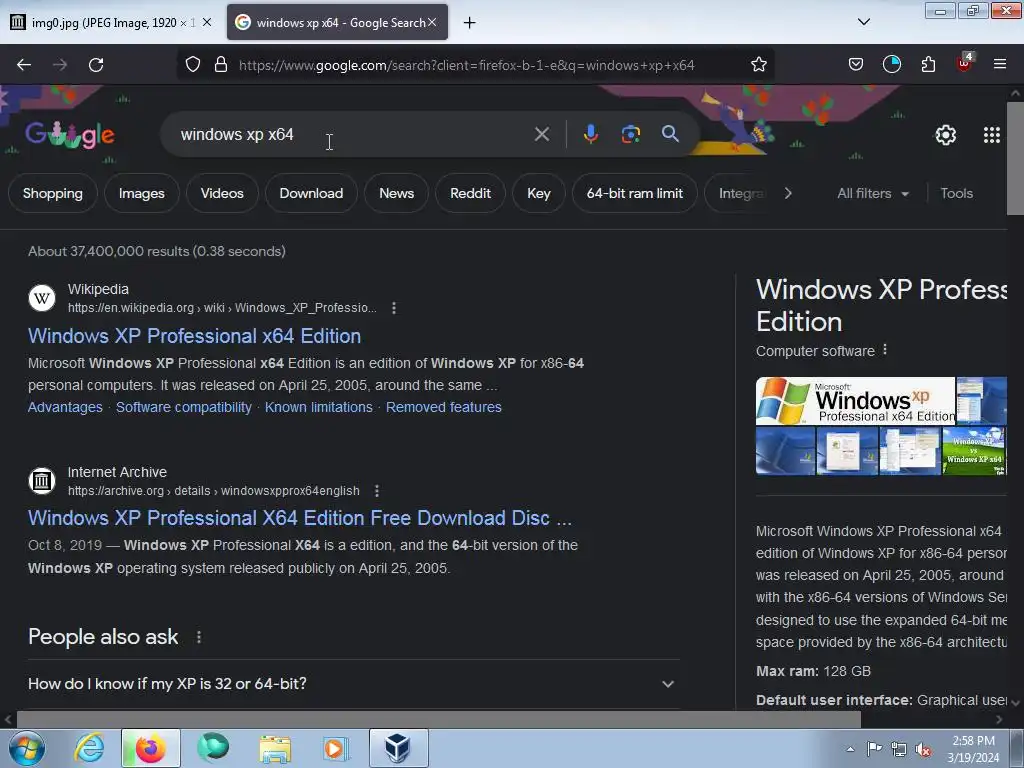Launch Internet Explorer from the taskbar
This screenshot has width=1024, height=768.
coord(89,748)
